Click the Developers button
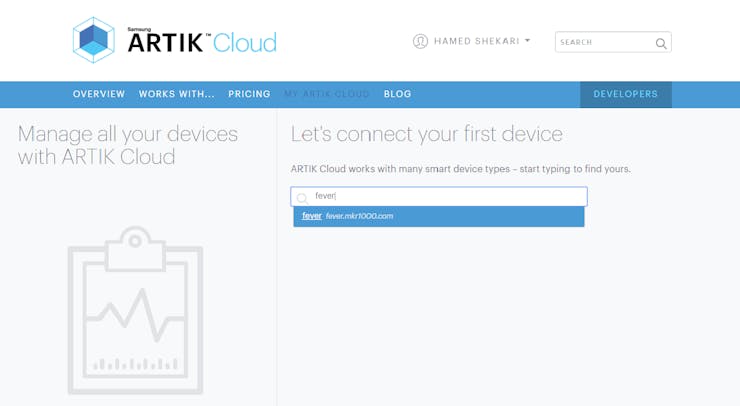Image resolution: width=740 pixels, height=406 pixels. coord(626,94)
